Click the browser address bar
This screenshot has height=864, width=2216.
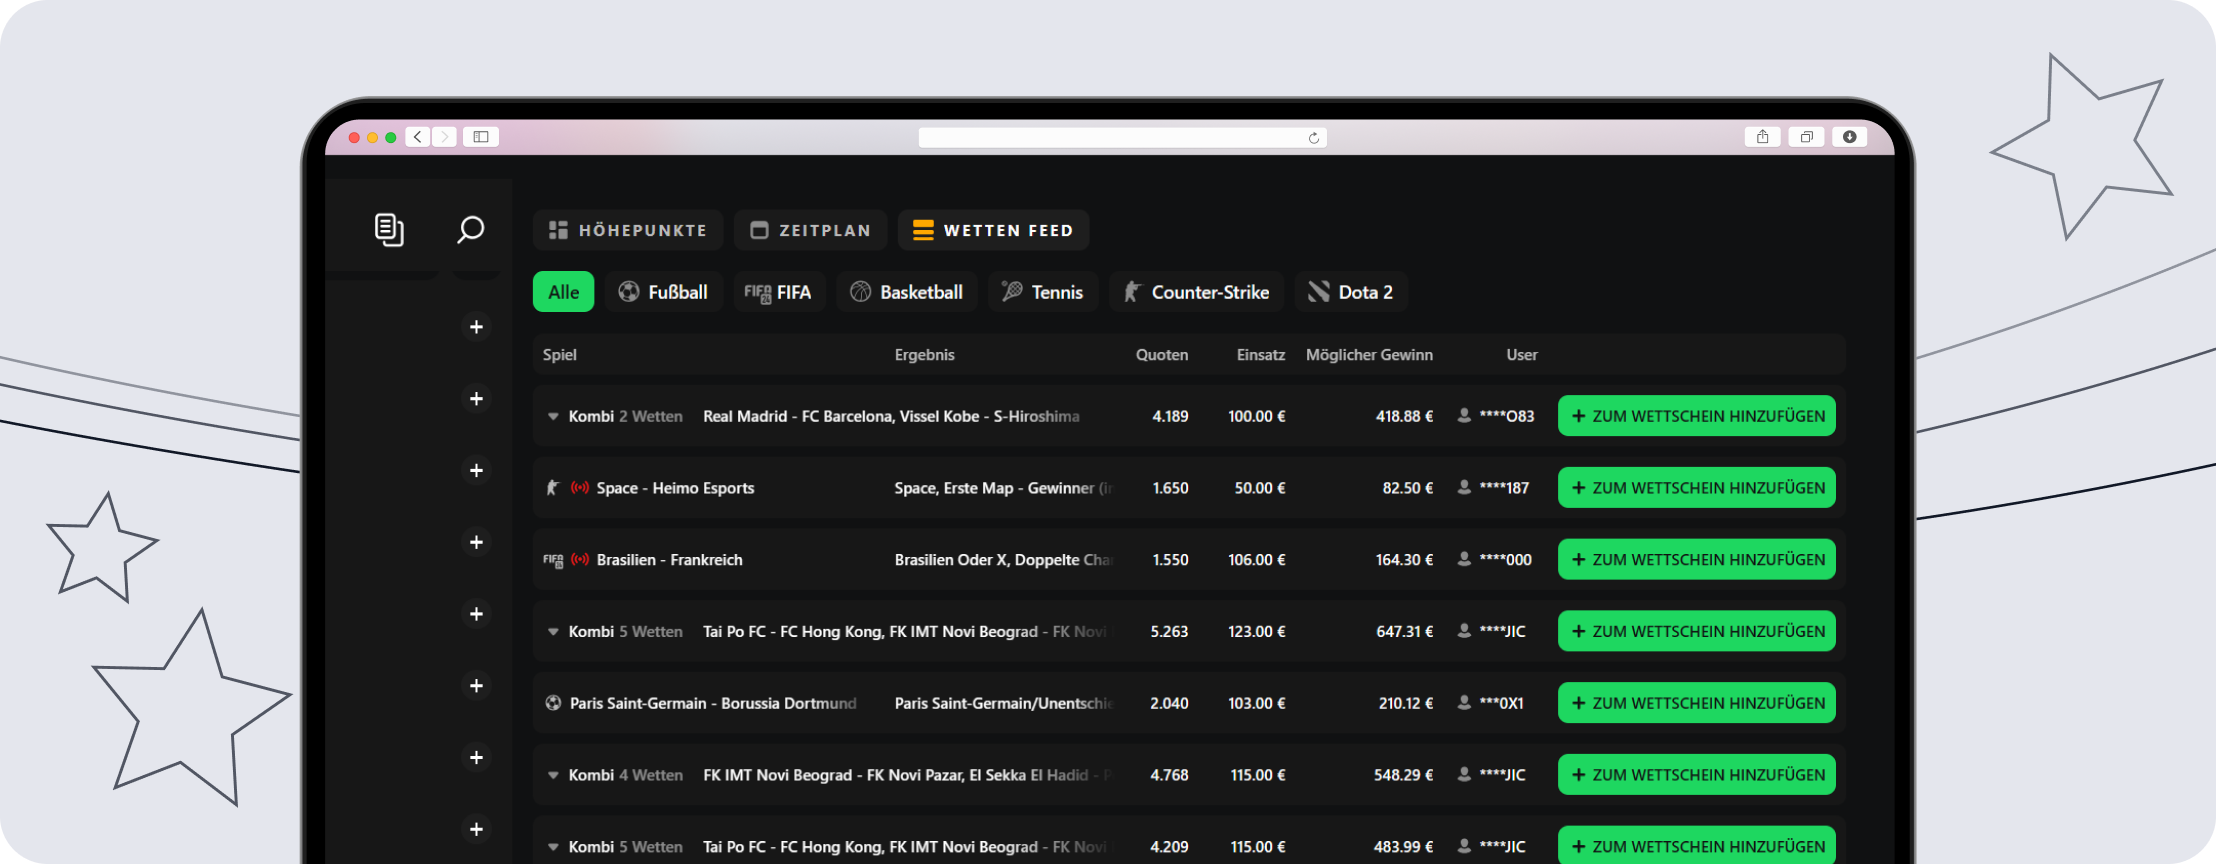[1123, 137]
